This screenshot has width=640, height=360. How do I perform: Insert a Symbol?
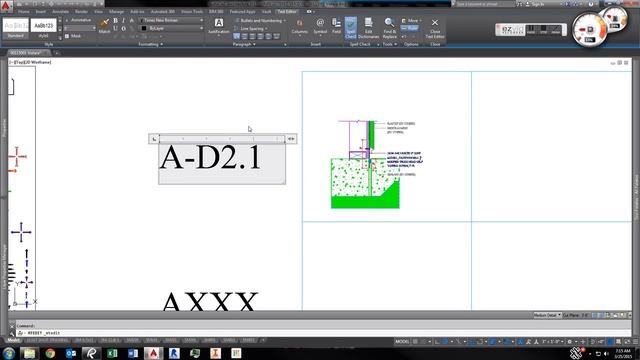coord(320,27)
